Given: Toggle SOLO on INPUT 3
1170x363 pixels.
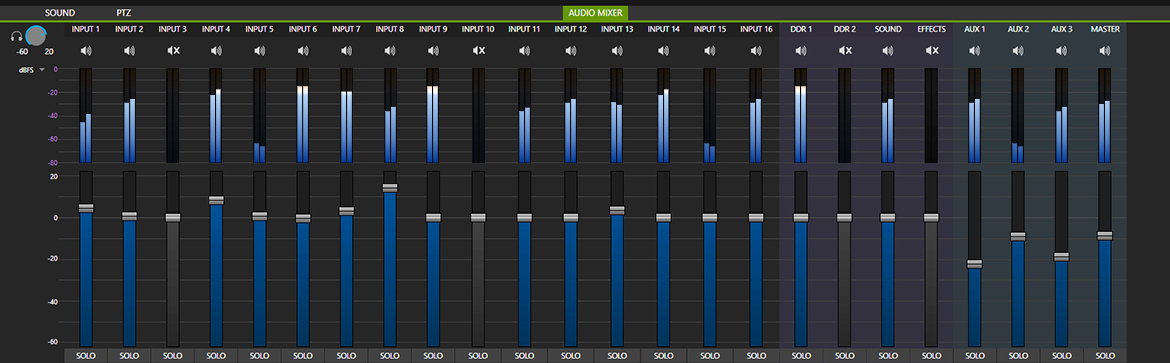Looking at the screenshot, I should click(172, 356).
